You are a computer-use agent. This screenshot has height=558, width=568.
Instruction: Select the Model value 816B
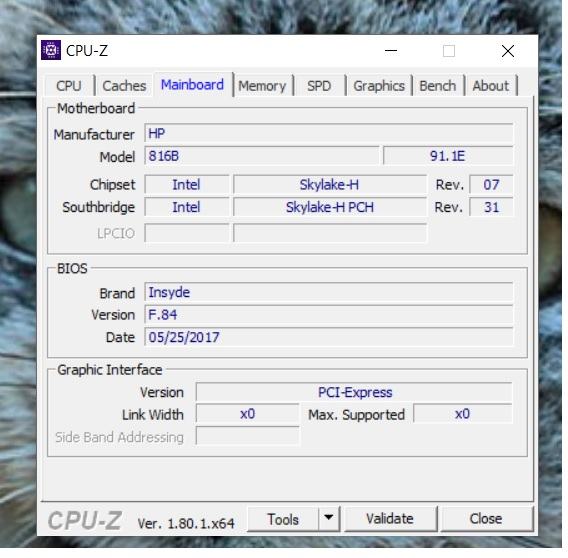pyautogui.click(x=262, y=156)
